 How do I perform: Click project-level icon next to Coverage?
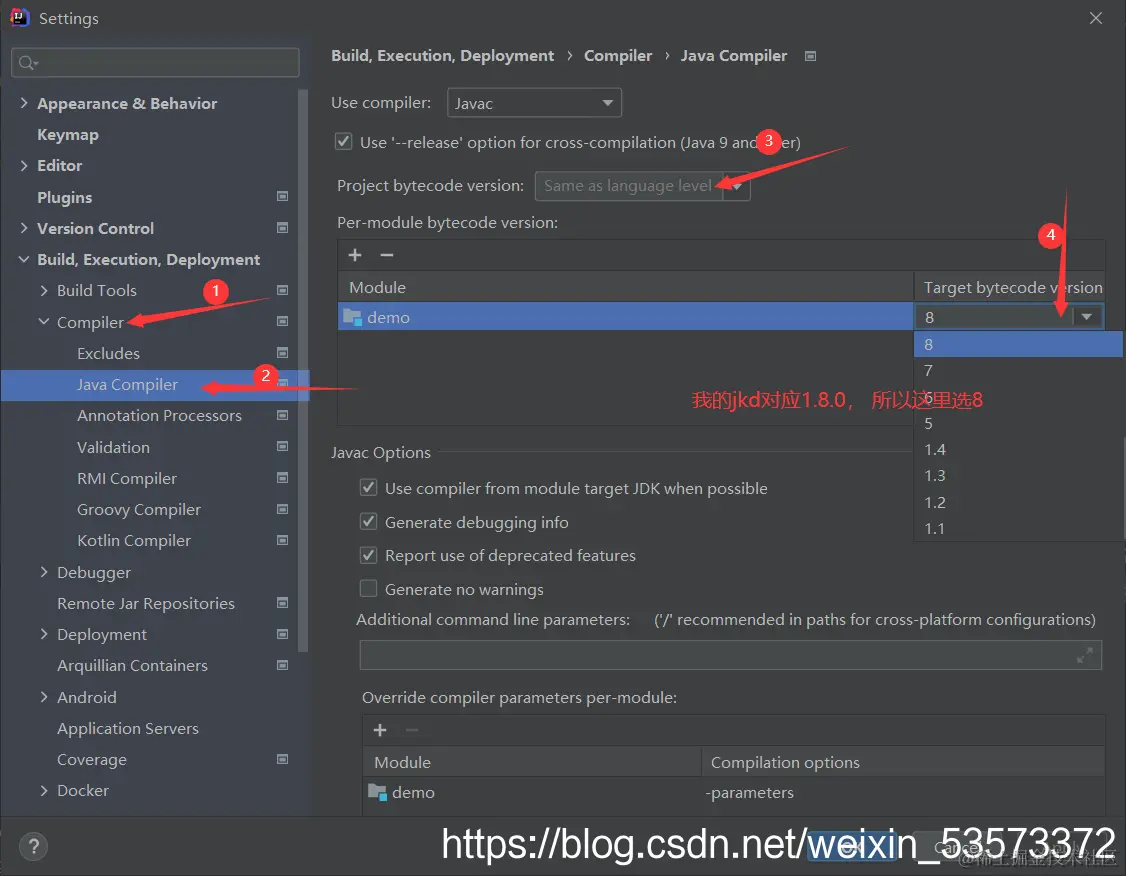tap(282, 759)
